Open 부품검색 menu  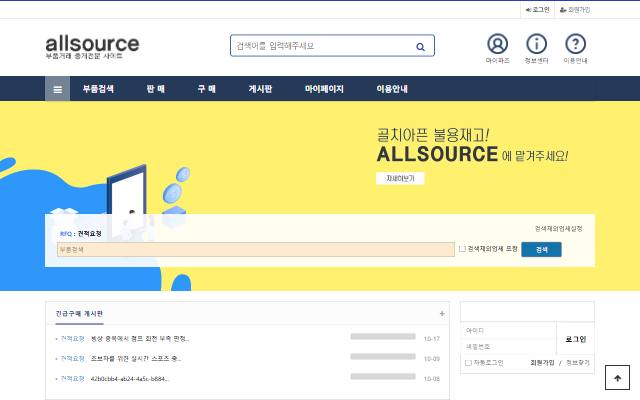click(98, 89)
